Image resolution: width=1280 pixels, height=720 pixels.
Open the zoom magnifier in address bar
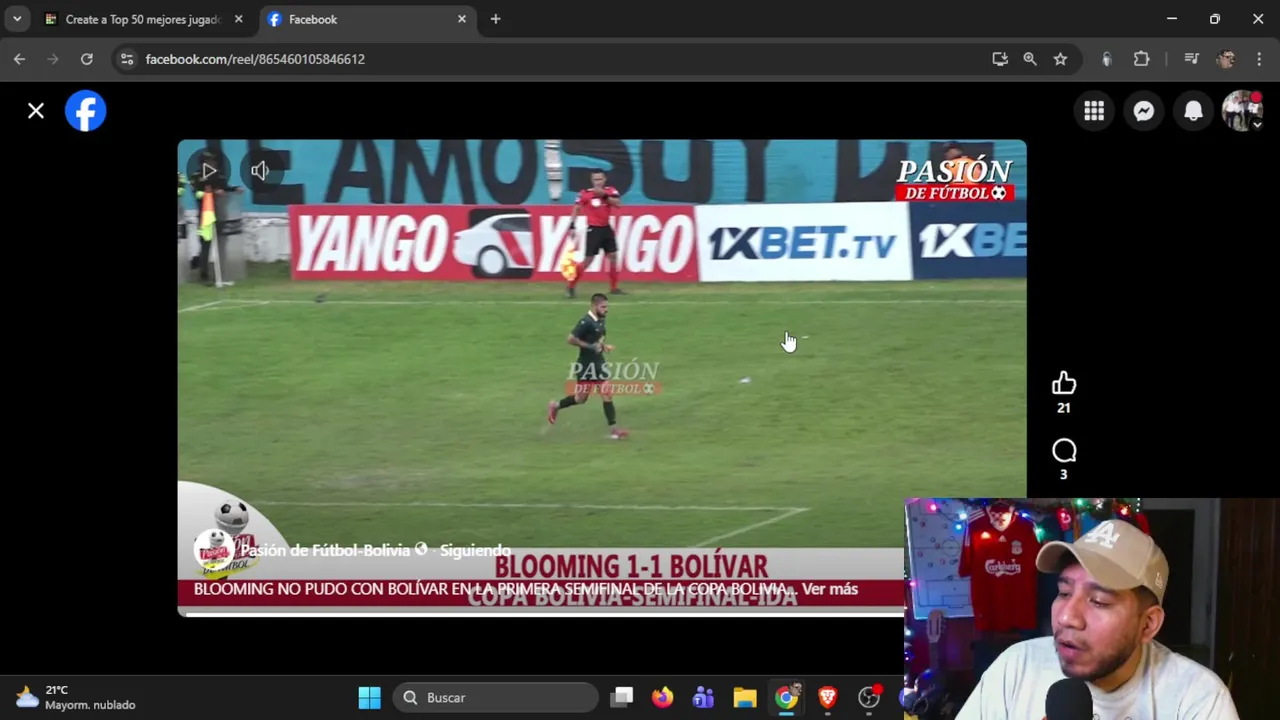pyautogui.click(x=1030, y=59)
